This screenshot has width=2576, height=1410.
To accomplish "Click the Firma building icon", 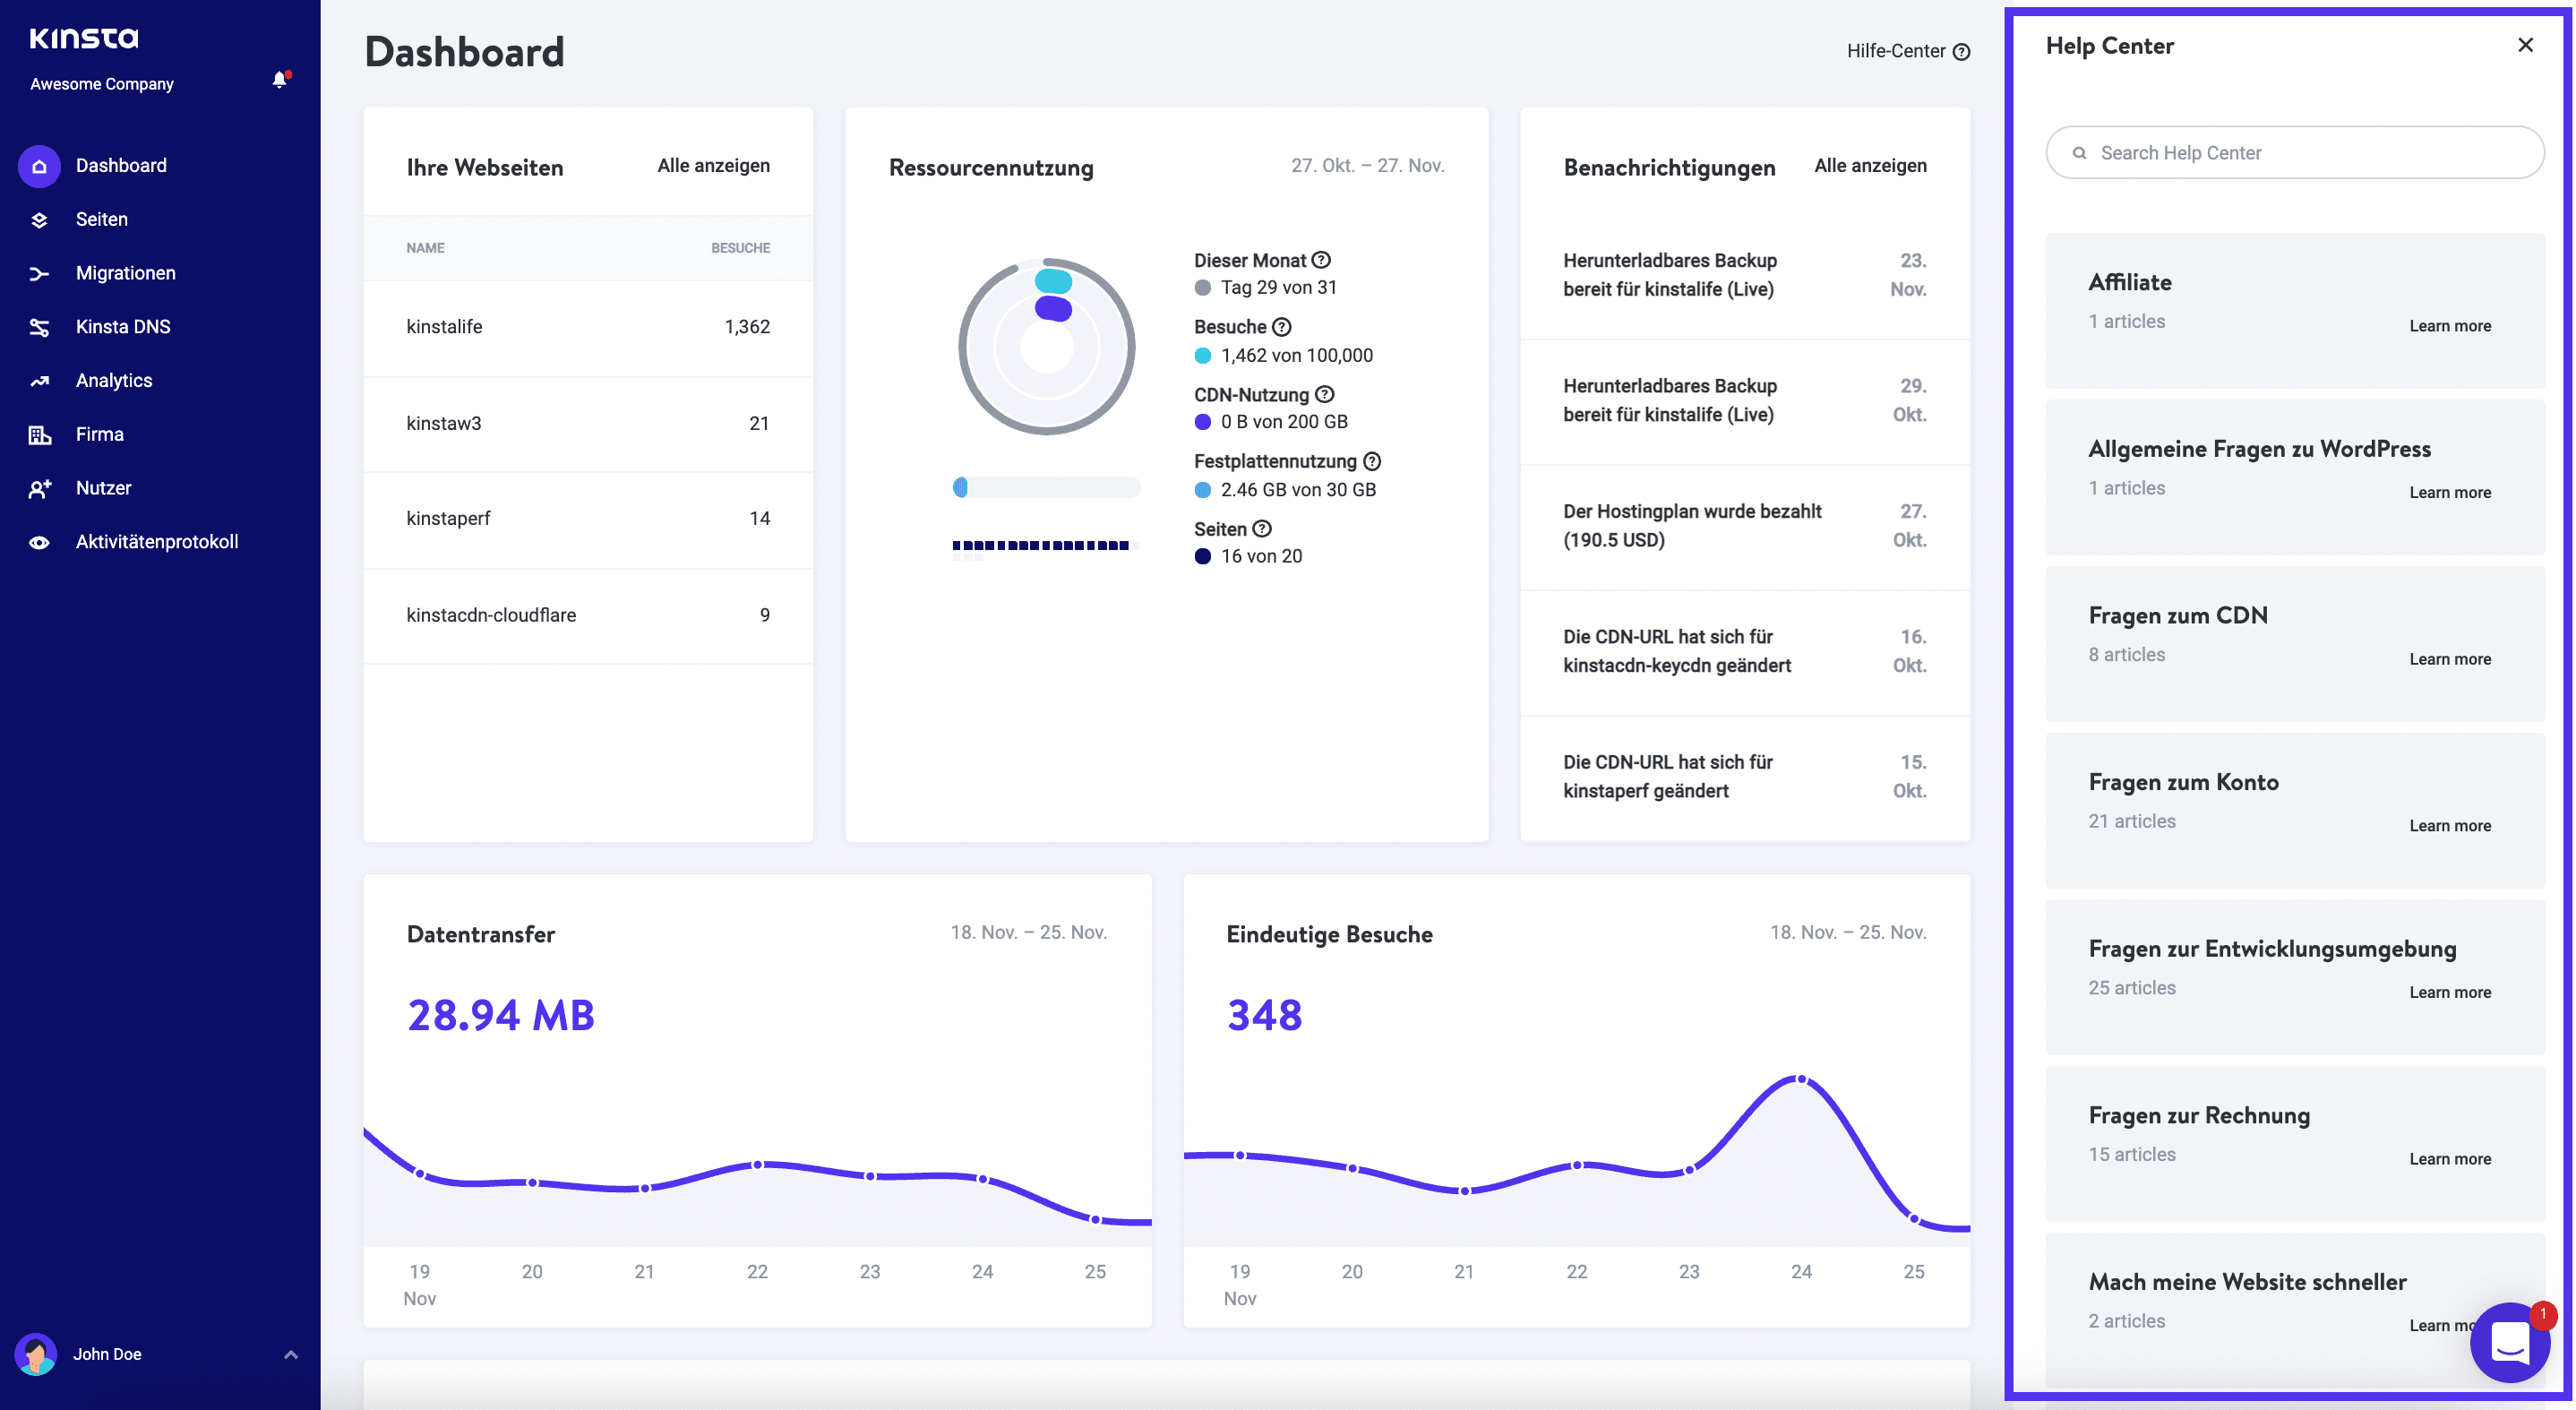I will (x=39, y=435).
